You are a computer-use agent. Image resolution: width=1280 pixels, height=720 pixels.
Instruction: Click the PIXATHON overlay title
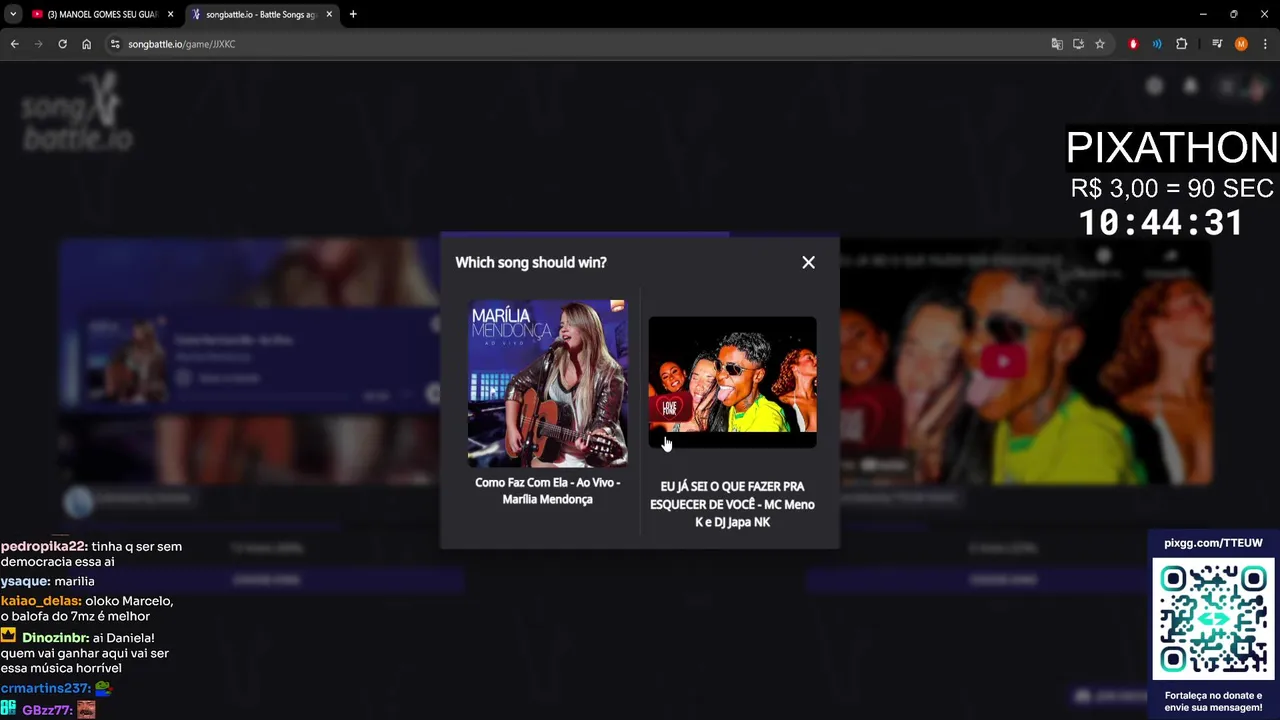coord(1172,148)
